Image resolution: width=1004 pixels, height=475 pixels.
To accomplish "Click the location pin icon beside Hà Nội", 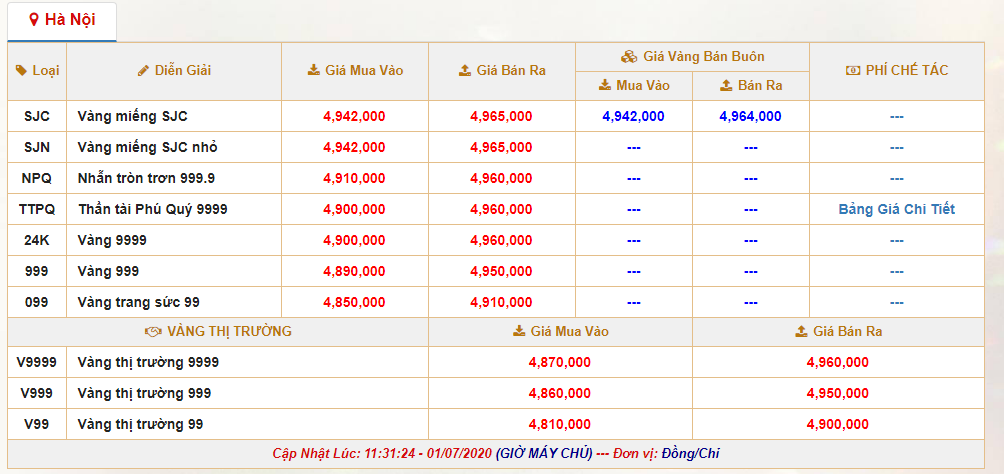I will (x=34, y=20).
